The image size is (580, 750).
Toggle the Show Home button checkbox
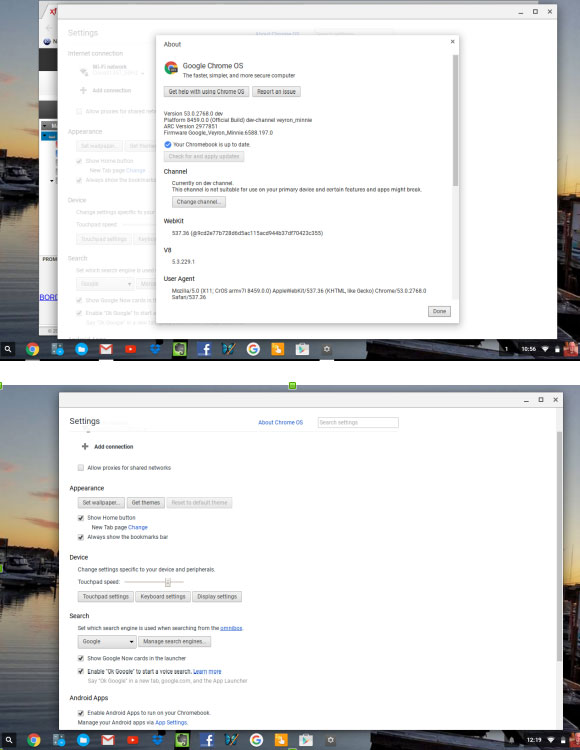point(81,518)
